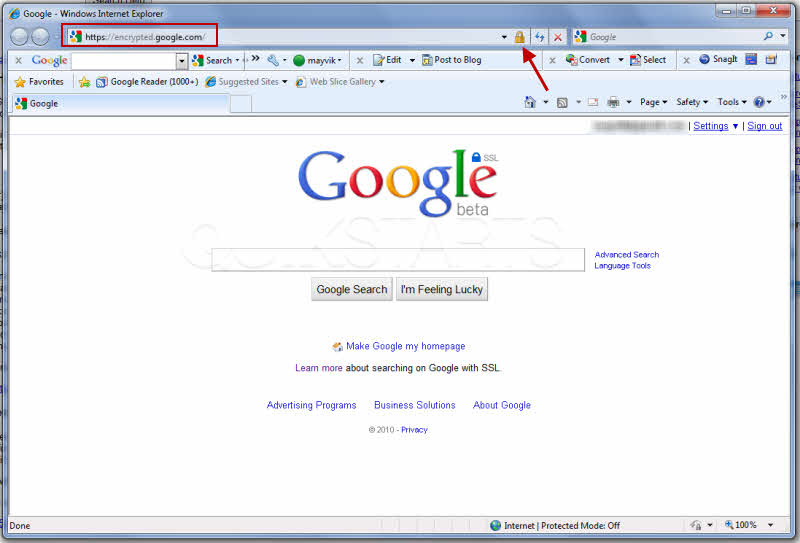Click the Learn more link about SSL
The width and height of the screenshot is (800, 543).
[x=318, y=367]
